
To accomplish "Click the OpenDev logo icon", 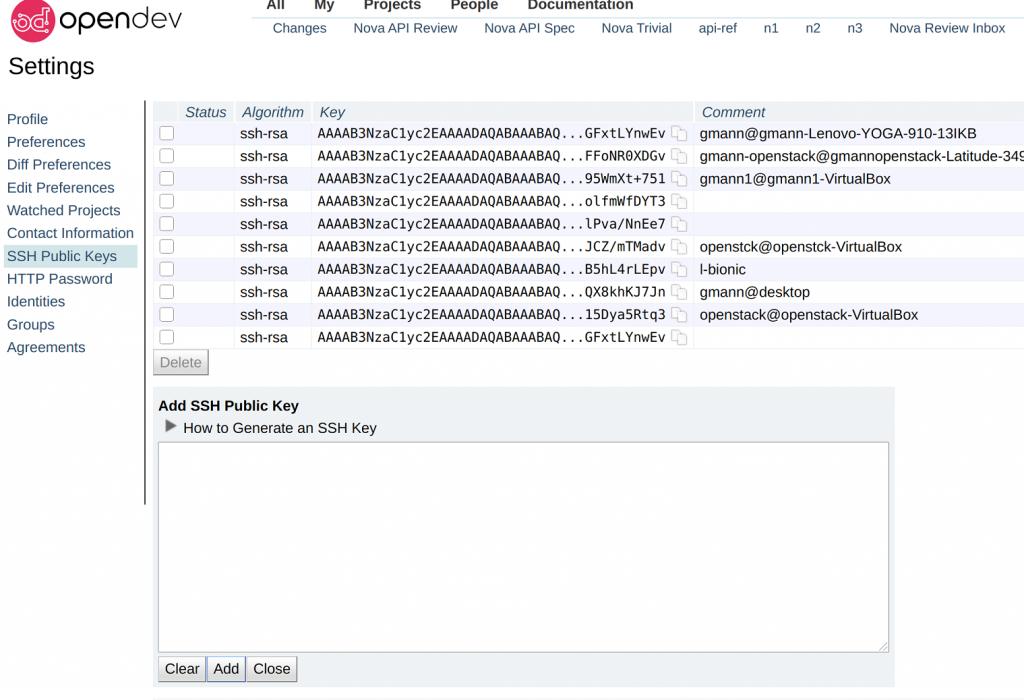I will pos(32,21).
